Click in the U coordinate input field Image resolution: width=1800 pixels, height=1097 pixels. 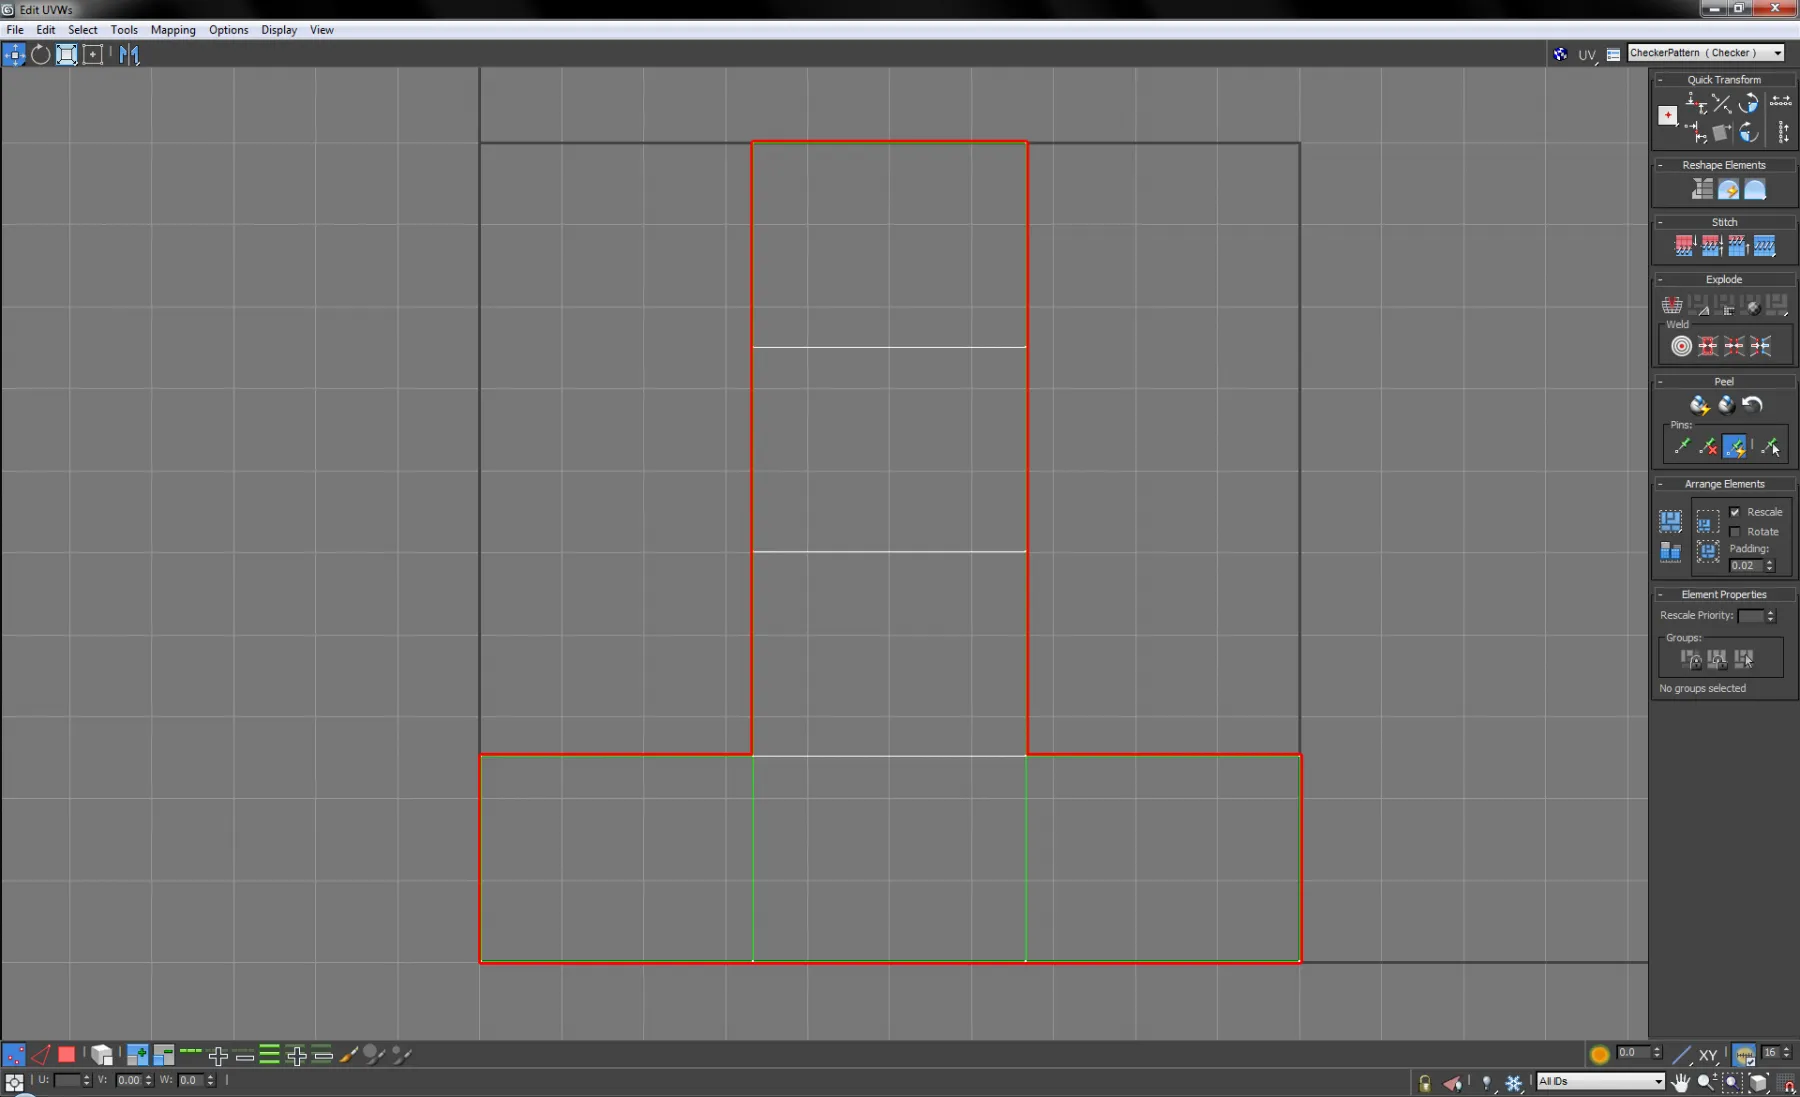[68, 1080]
